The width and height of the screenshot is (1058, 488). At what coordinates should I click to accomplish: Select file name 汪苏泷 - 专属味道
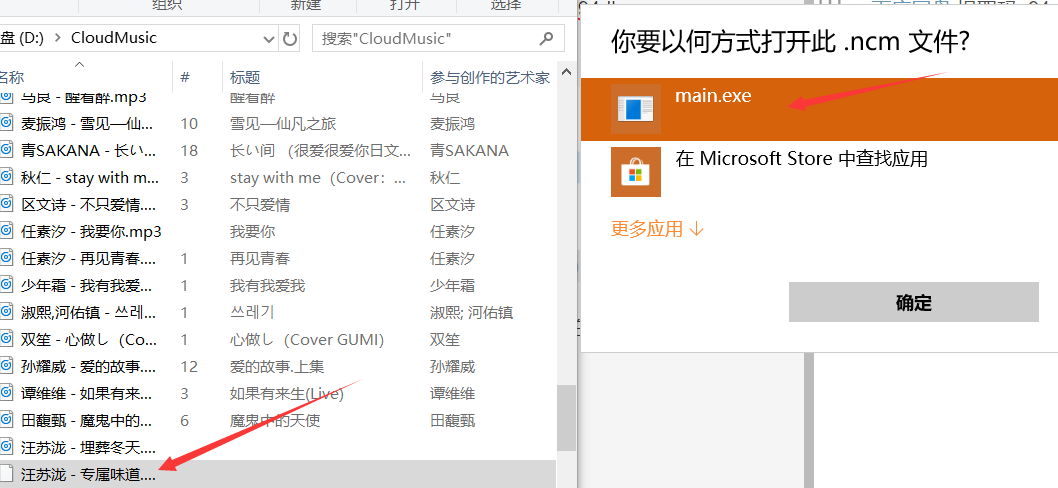pyautogui.click(x=88, y=475)
